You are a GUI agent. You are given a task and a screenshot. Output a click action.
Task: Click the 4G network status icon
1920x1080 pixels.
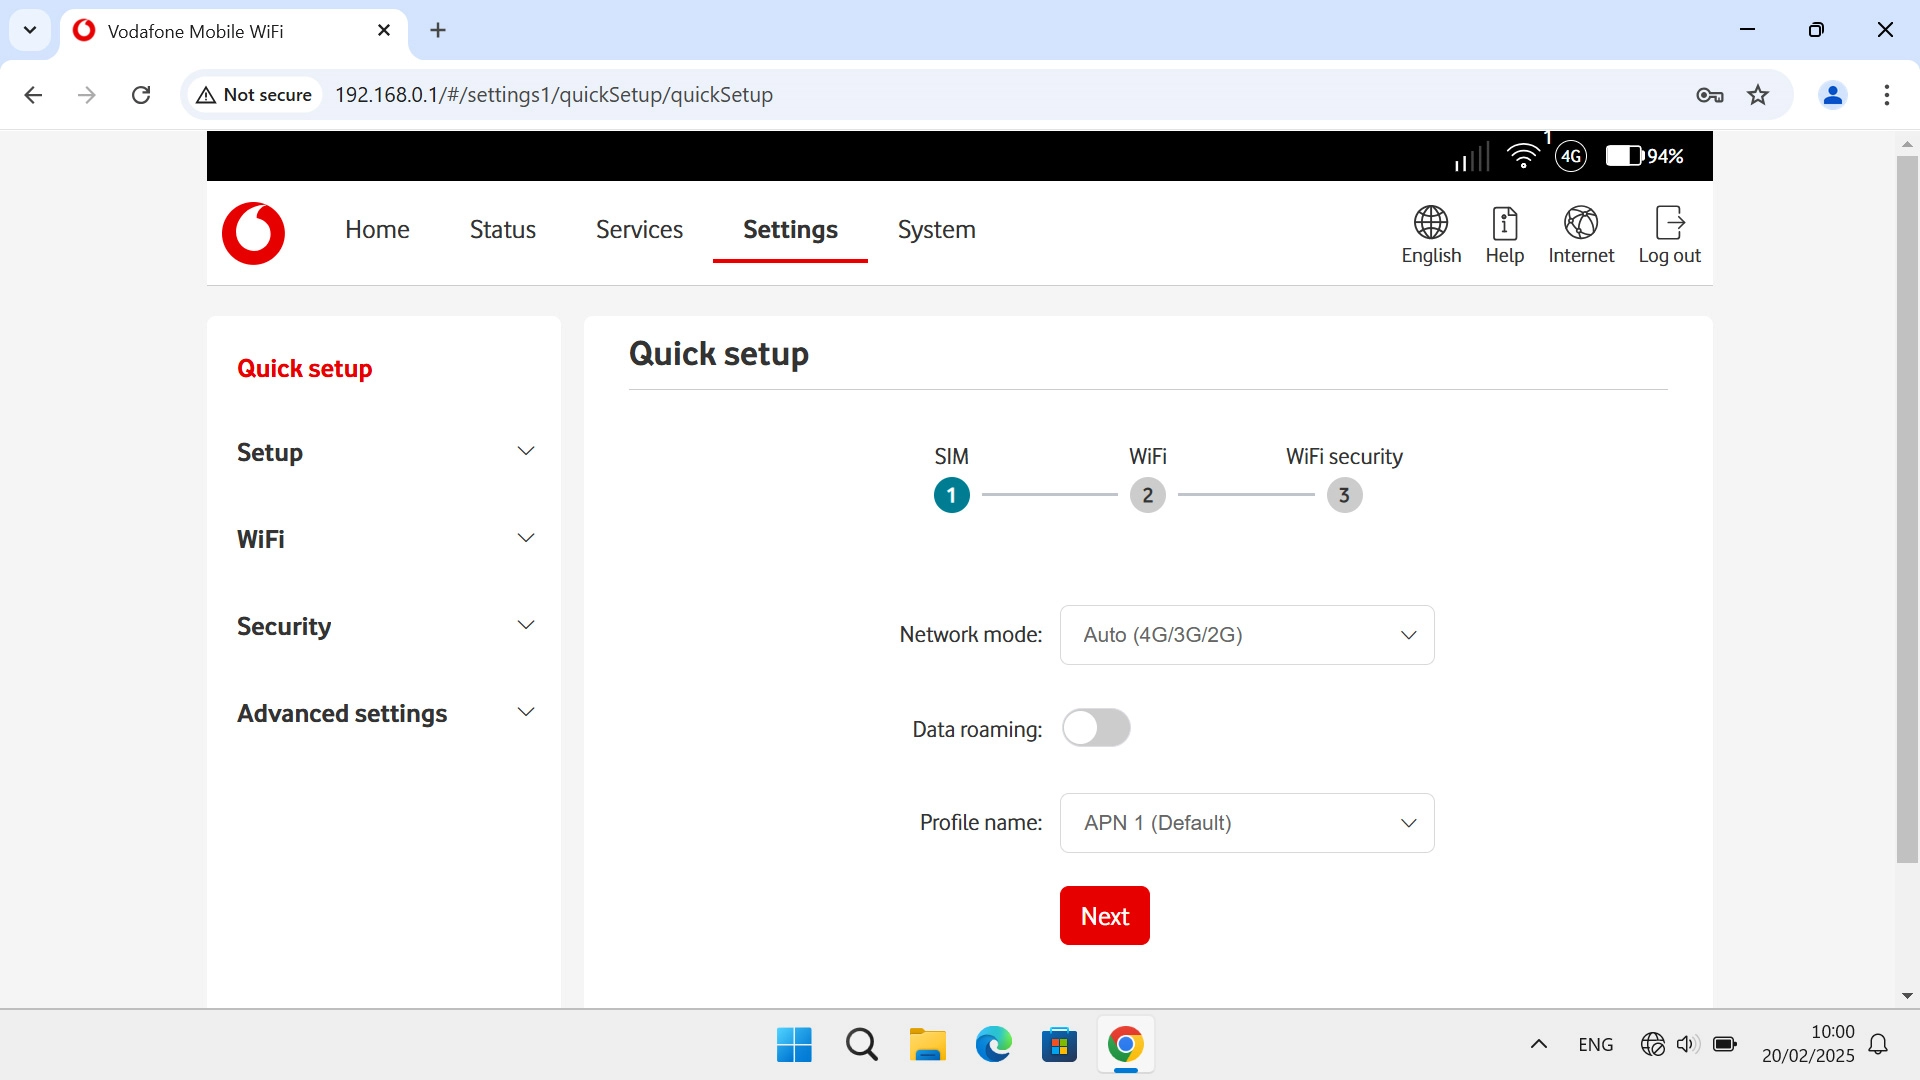pos(1571,156)
